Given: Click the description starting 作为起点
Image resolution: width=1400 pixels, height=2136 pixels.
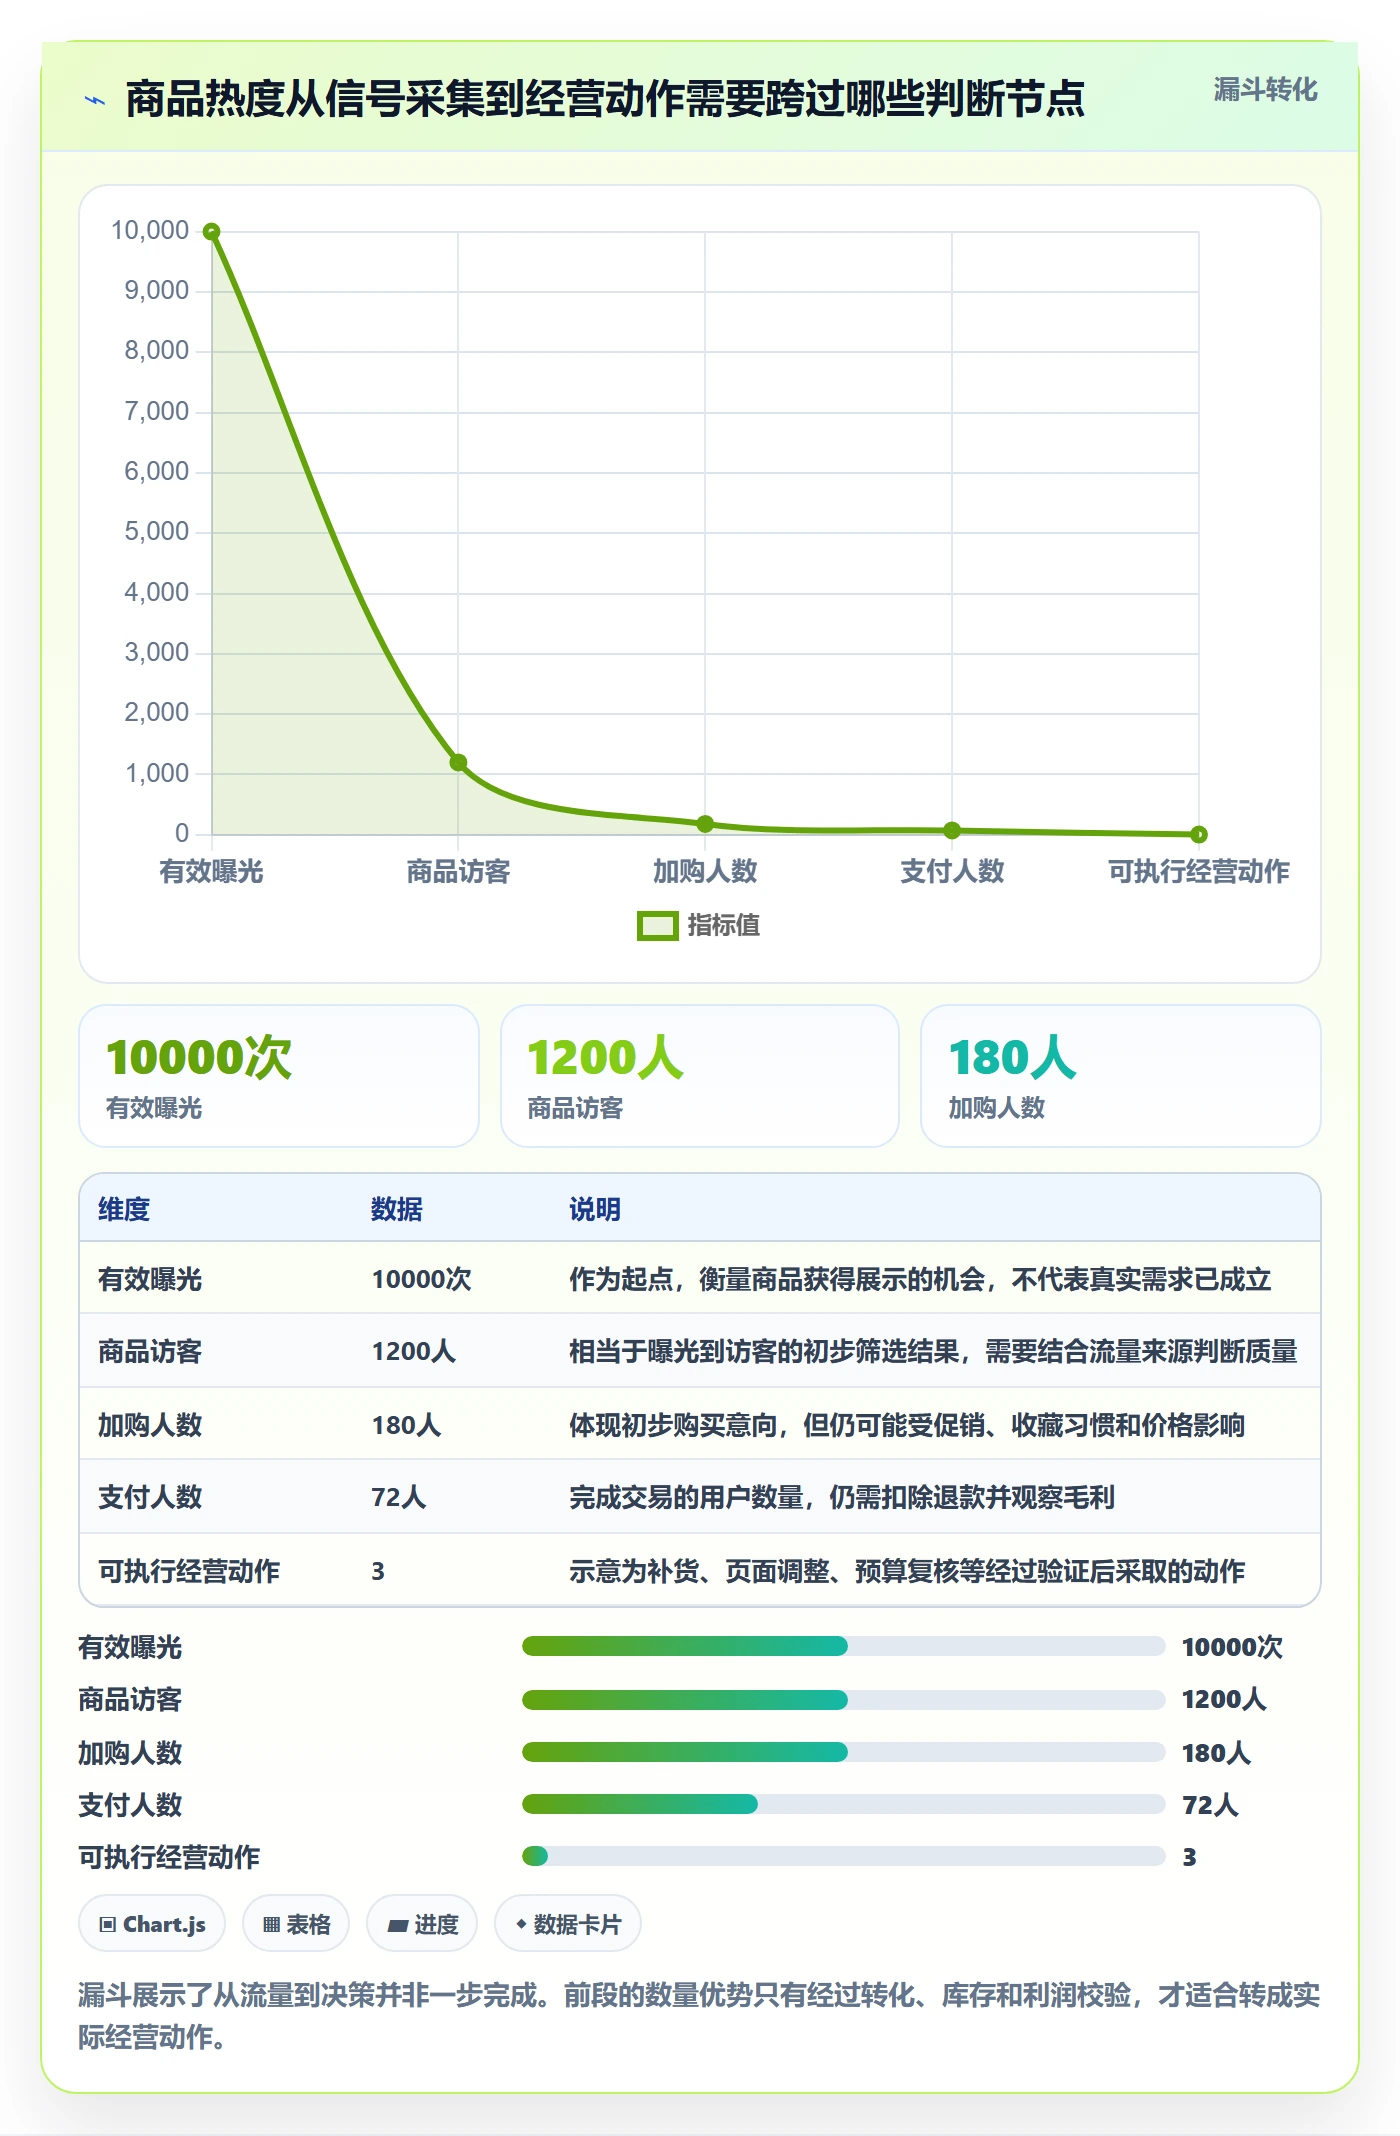Looking at the screenshot, I should tap(920, 1279).
